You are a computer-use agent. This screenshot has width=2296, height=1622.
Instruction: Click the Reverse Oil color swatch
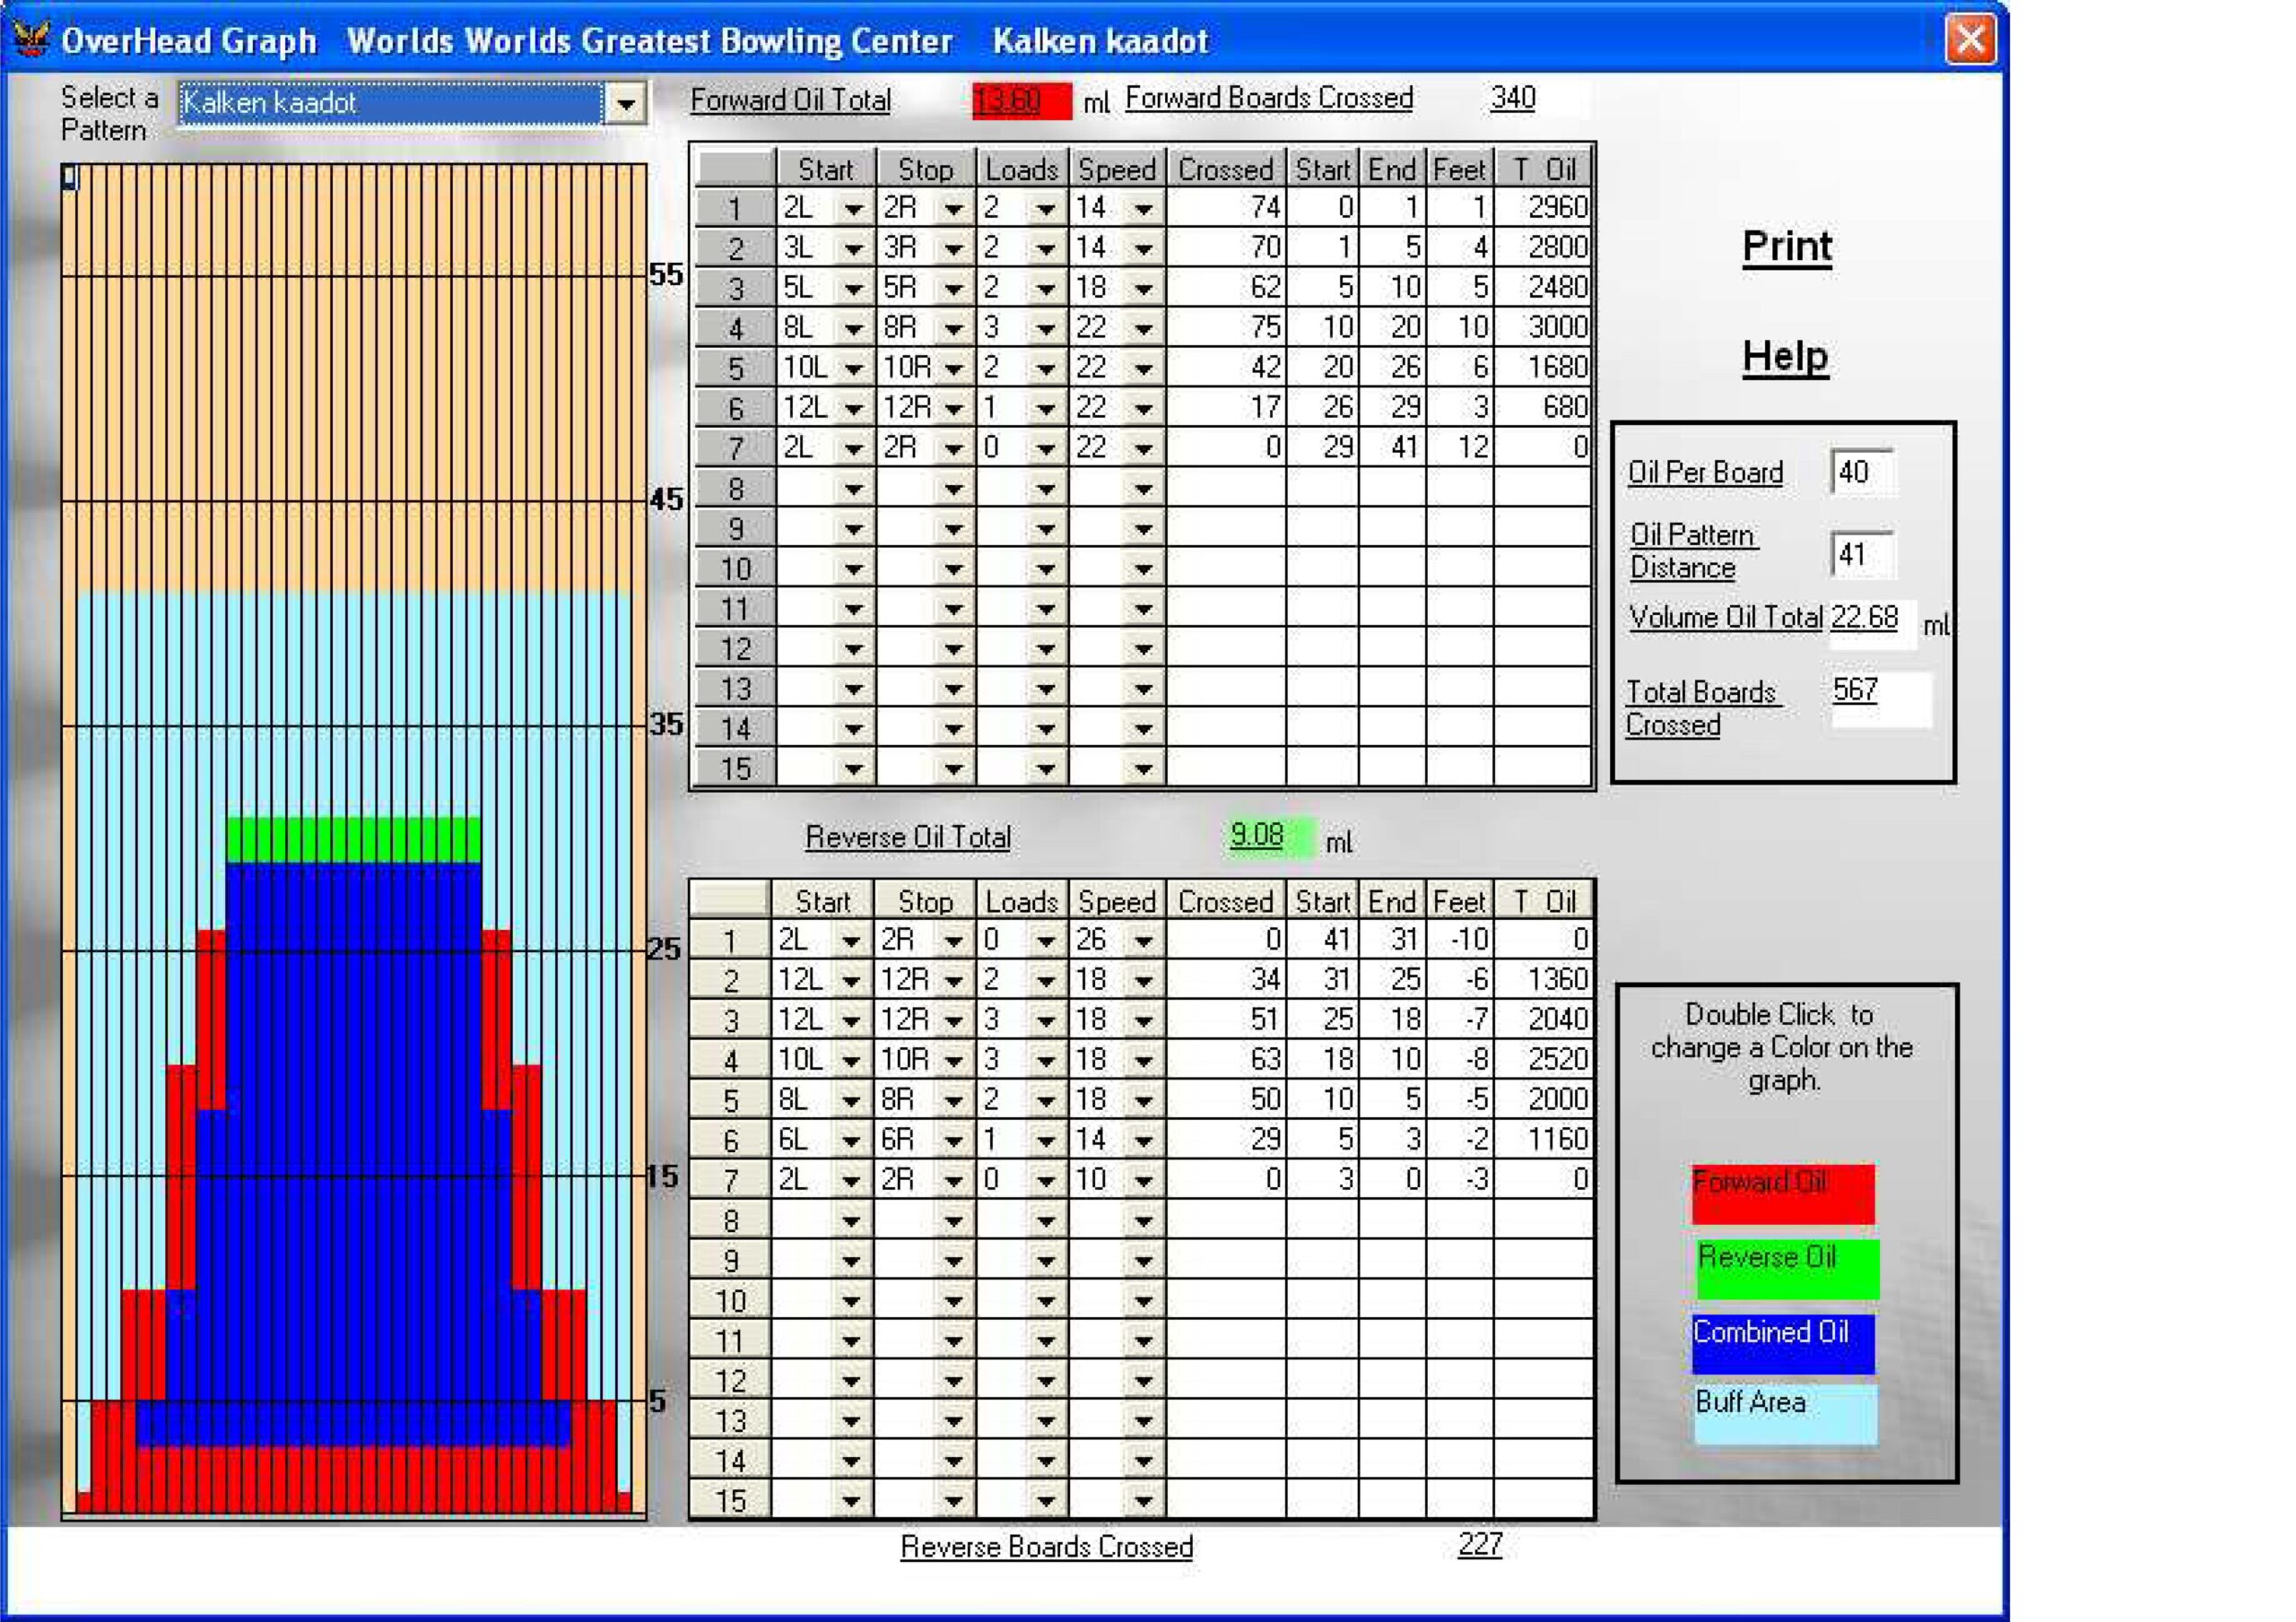(1787, 1269)
